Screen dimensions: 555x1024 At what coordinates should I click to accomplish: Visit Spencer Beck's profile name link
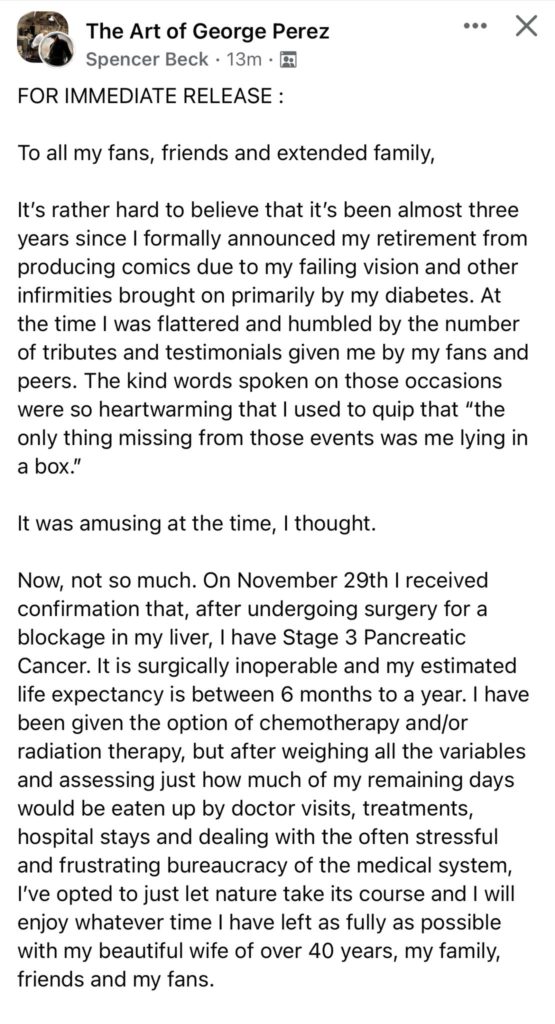(147, 61)
